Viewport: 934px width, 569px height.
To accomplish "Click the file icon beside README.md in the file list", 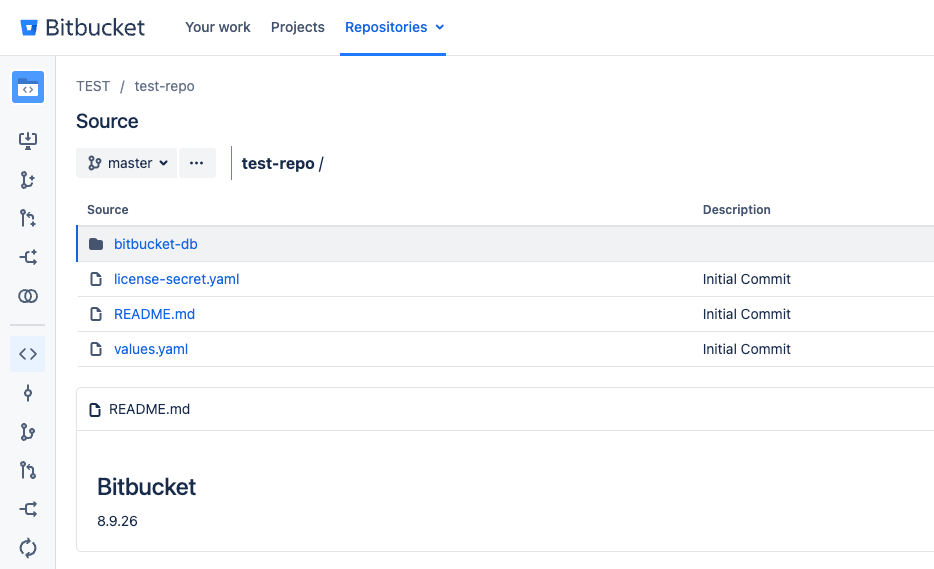I will [96, 314].
